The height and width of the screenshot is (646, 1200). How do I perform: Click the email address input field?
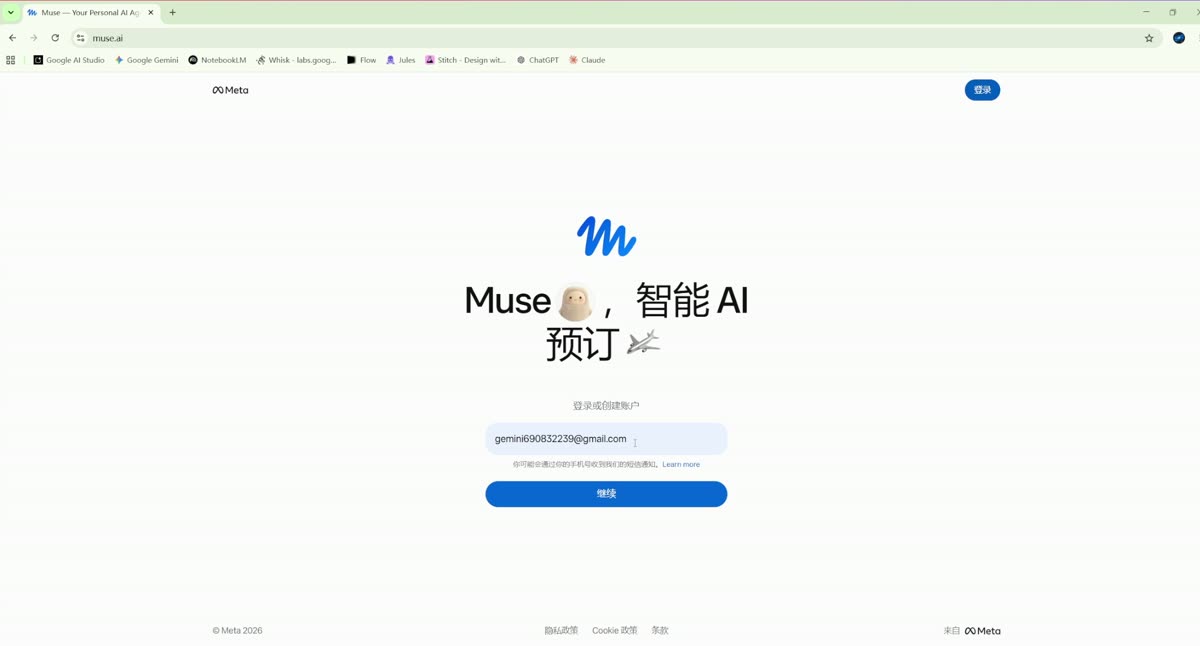[x=606, y=439]
